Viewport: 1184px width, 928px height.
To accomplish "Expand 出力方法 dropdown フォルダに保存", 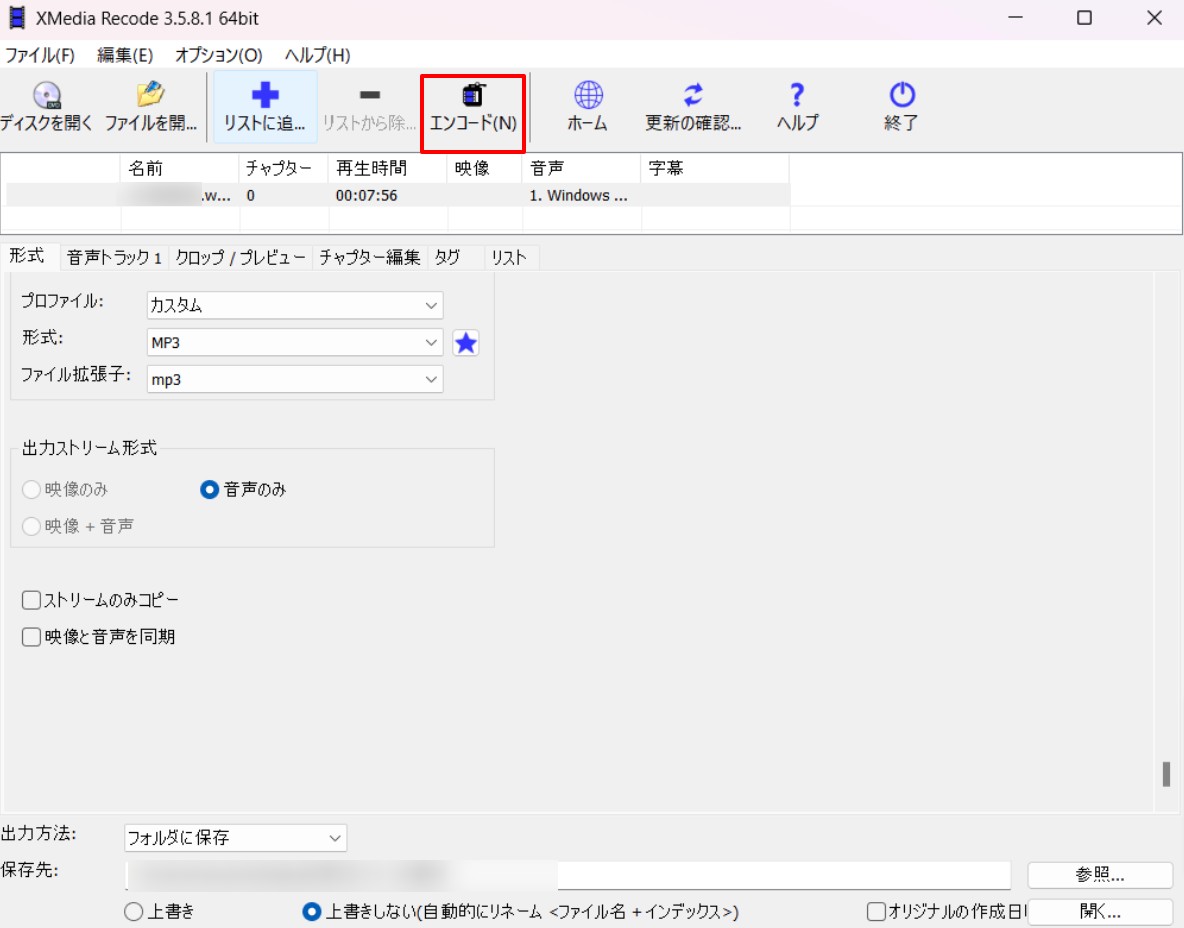I will pos(235,837).
